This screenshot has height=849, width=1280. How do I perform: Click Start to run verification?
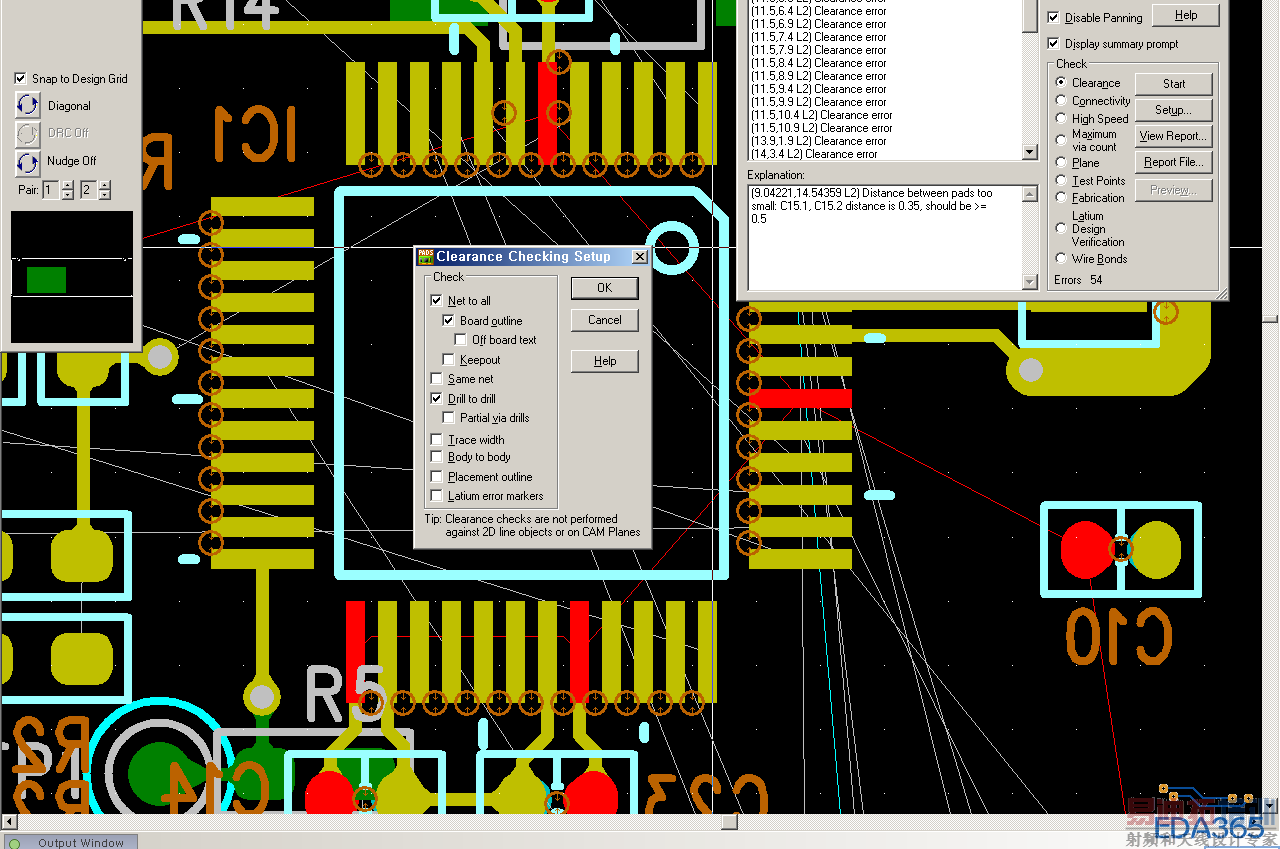pos(1174,84)
